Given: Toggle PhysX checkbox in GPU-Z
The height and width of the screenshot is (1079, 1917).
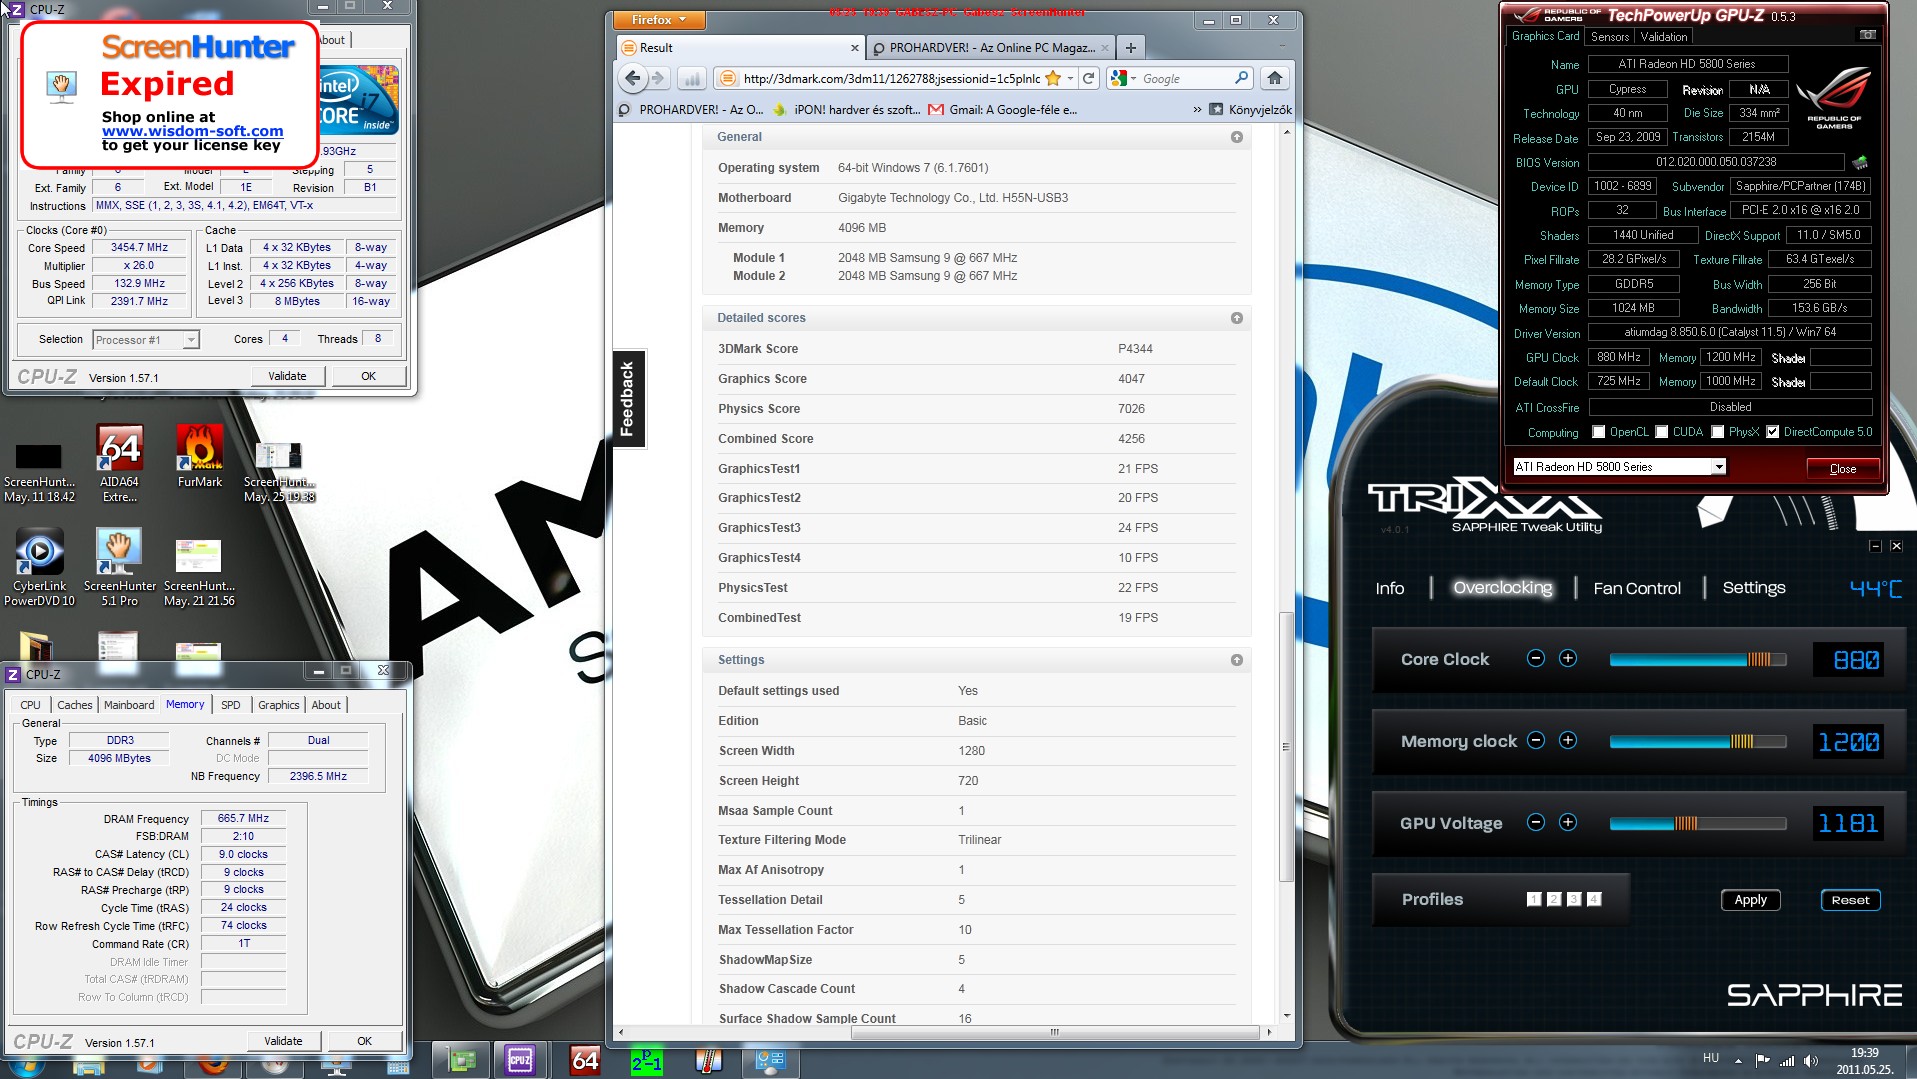Looking at the screenshot, I should (x=1718, y=432).
